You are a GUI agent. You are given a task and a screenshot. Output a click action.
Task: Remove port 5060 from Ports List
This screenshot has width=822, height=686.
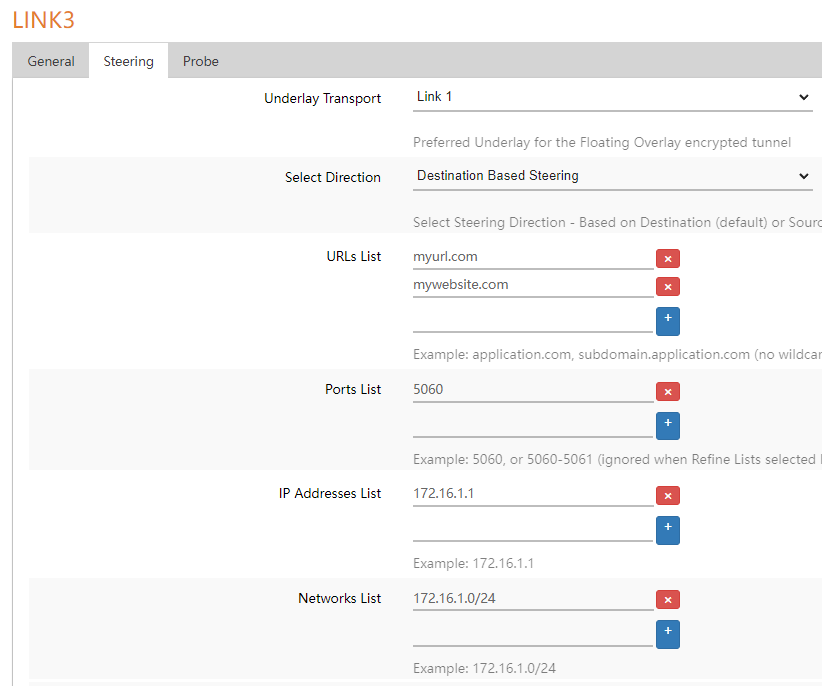click(x=667, y=391)
